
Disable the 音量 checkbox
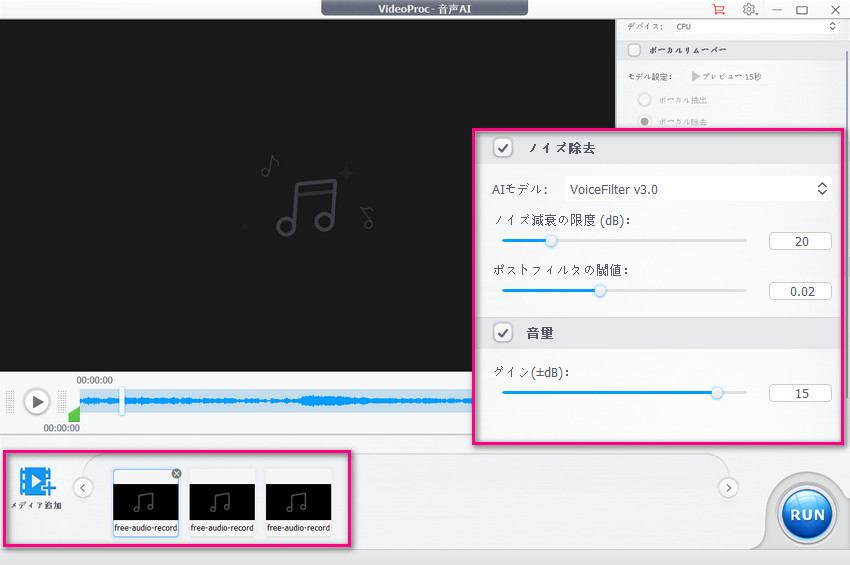coord(503,332)
